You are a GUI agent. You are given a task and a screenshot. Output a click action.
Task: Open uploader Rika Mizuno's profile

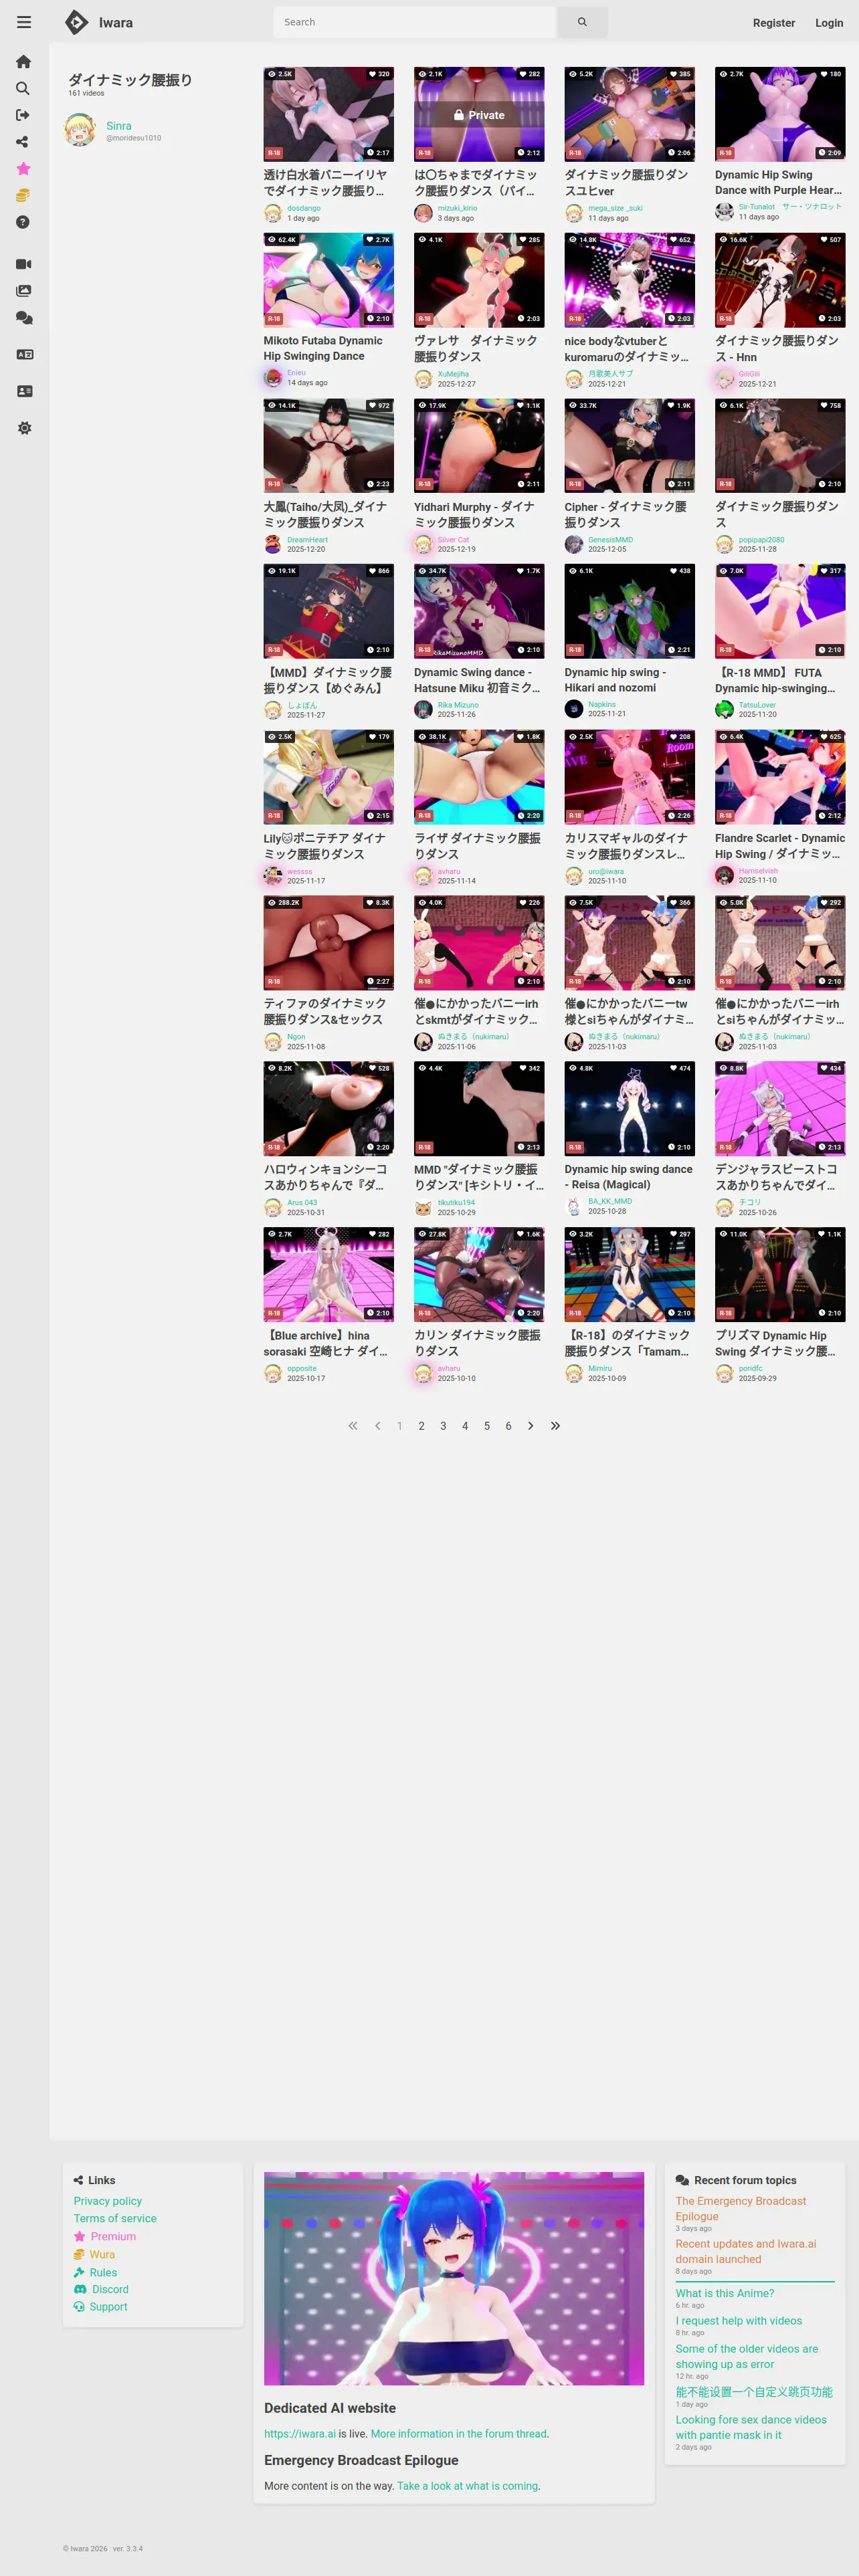coord(458,705)
